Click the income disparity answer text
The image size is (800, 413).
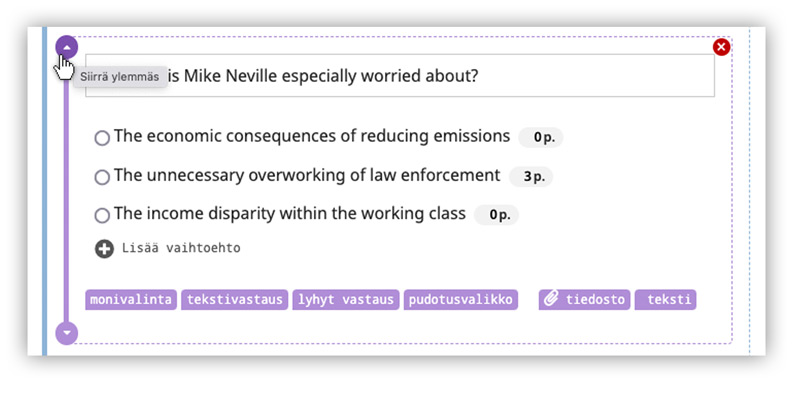tap(290, 214)
